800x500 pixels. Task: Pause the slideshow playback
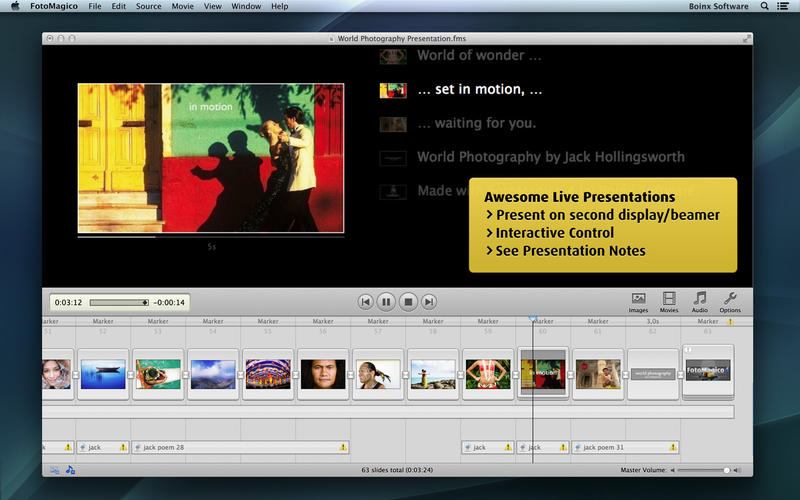(x=387, y=301)
